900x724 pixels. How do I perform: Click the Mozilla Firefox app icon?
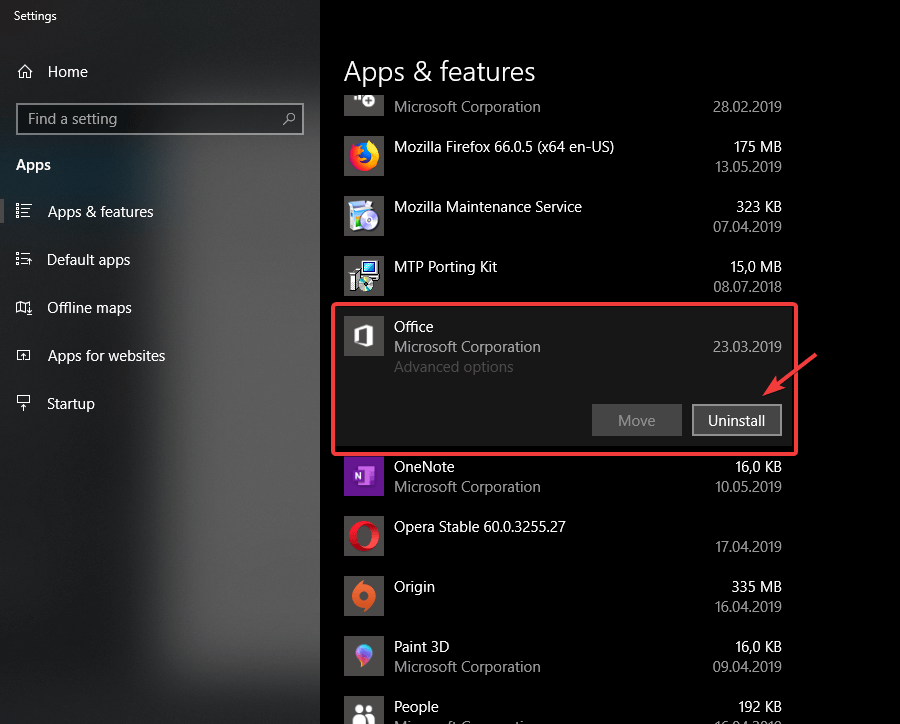(364, 156)
